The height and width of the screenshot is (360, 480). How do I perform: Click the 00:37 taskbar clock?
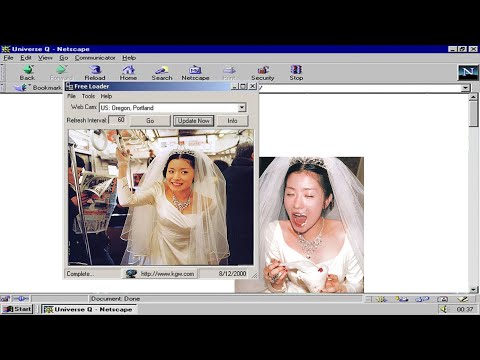(465, 309)
